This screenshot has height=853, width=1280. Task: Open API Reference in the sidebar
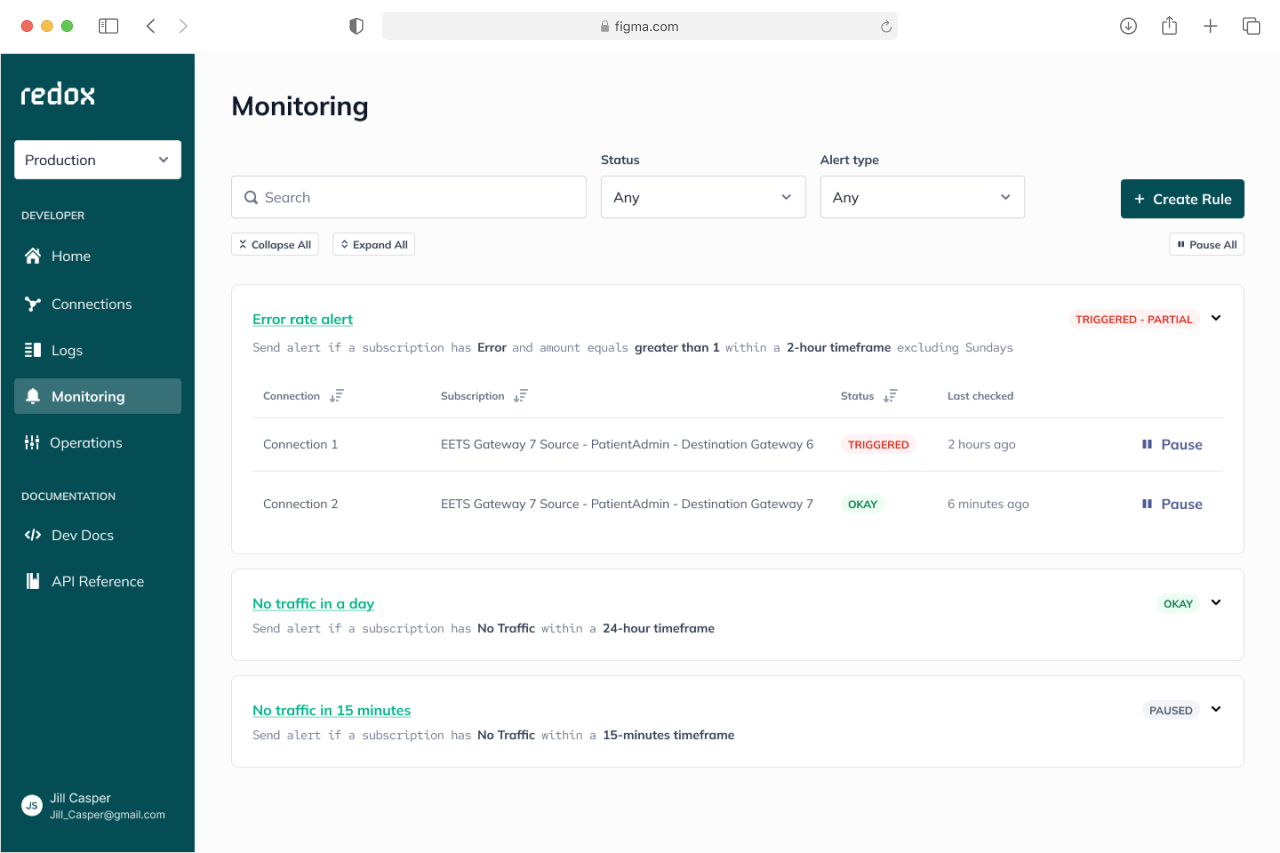click(98, 581)
